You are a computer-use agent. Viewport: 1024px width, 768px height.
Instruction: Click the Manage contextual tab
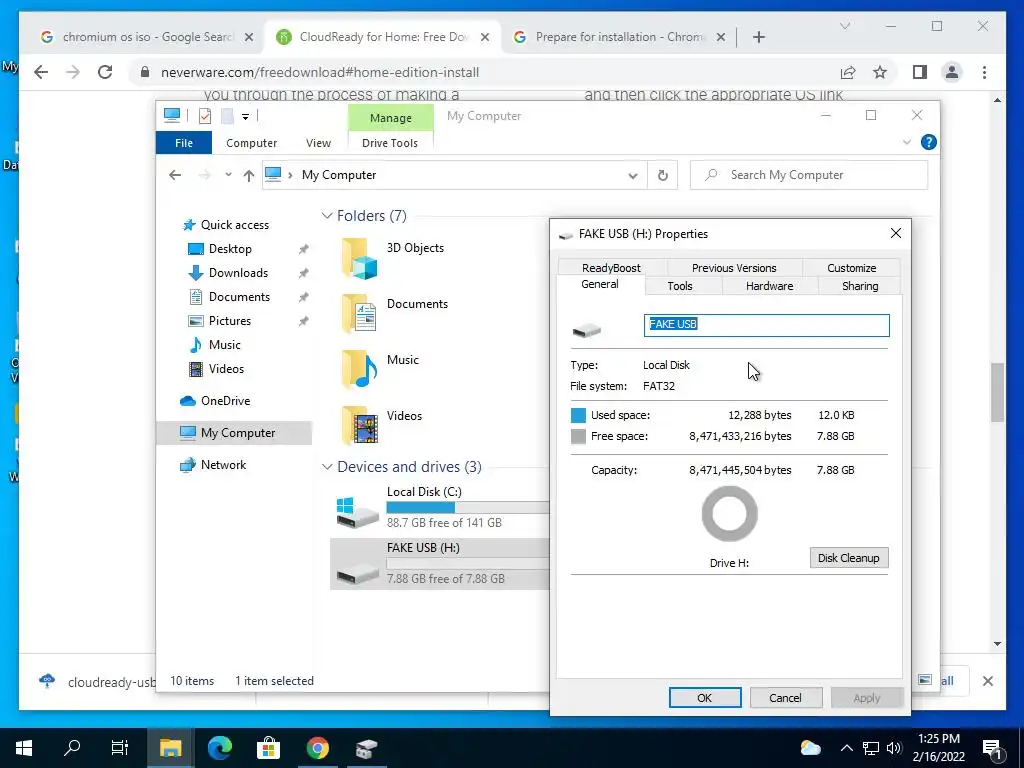391,118
